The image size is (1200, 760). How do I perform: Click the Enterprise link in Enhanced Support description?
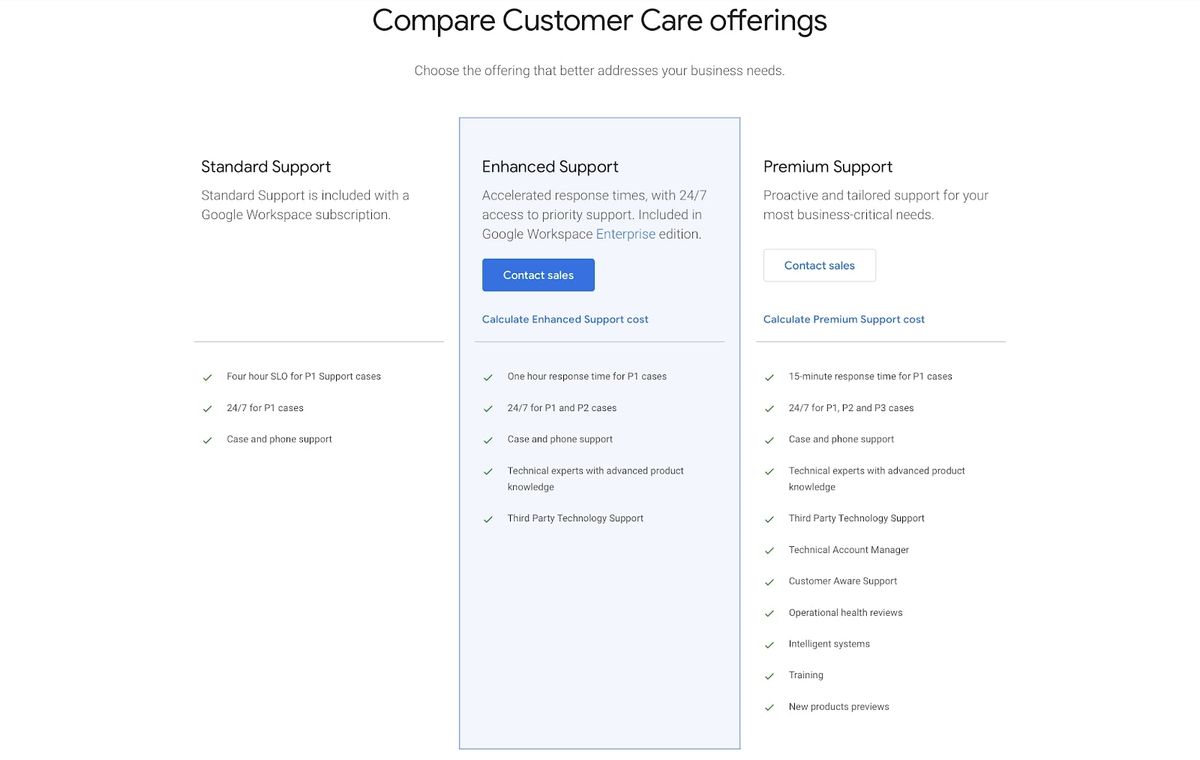coord(625,233)
